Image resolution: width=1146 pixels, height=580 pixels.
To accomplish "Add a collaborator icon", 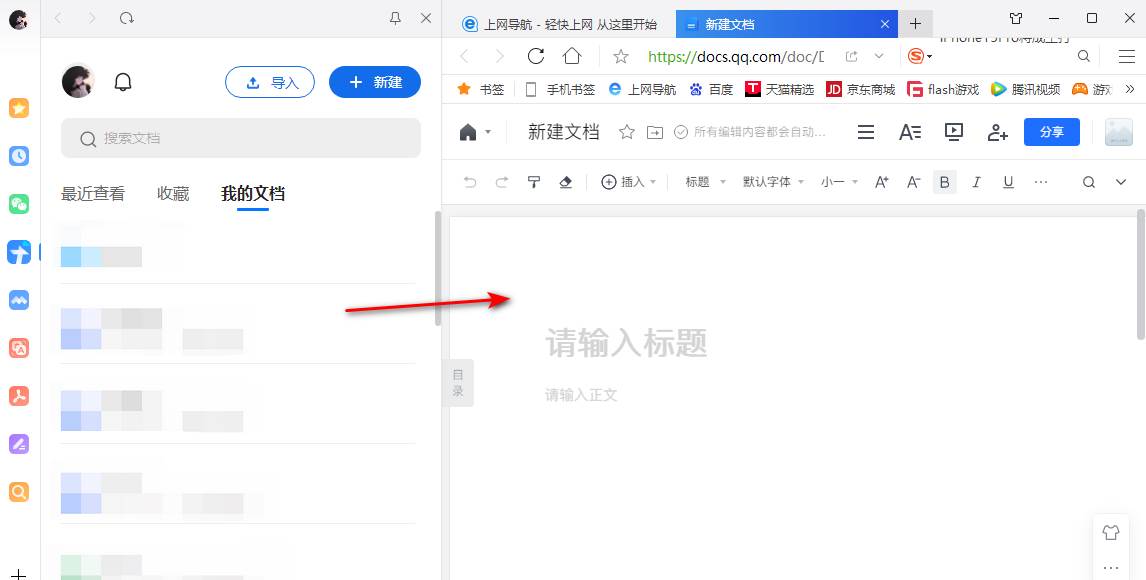I will (x=998, y=132).
